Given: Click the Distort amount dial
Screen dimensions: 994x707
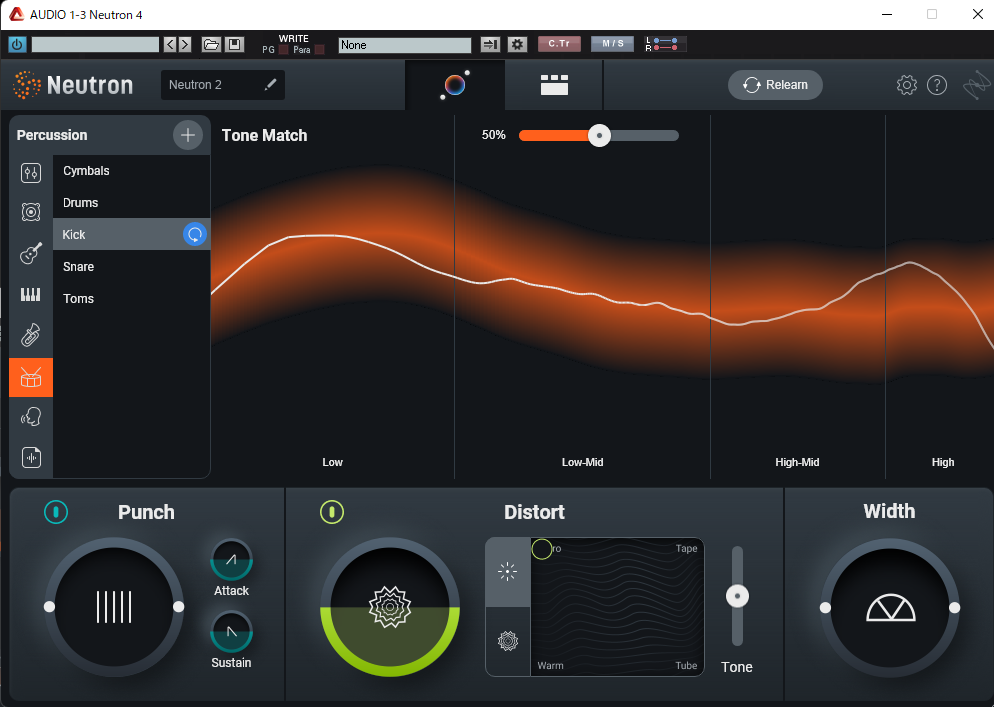Looking at the screenshot, I should 390,607.
